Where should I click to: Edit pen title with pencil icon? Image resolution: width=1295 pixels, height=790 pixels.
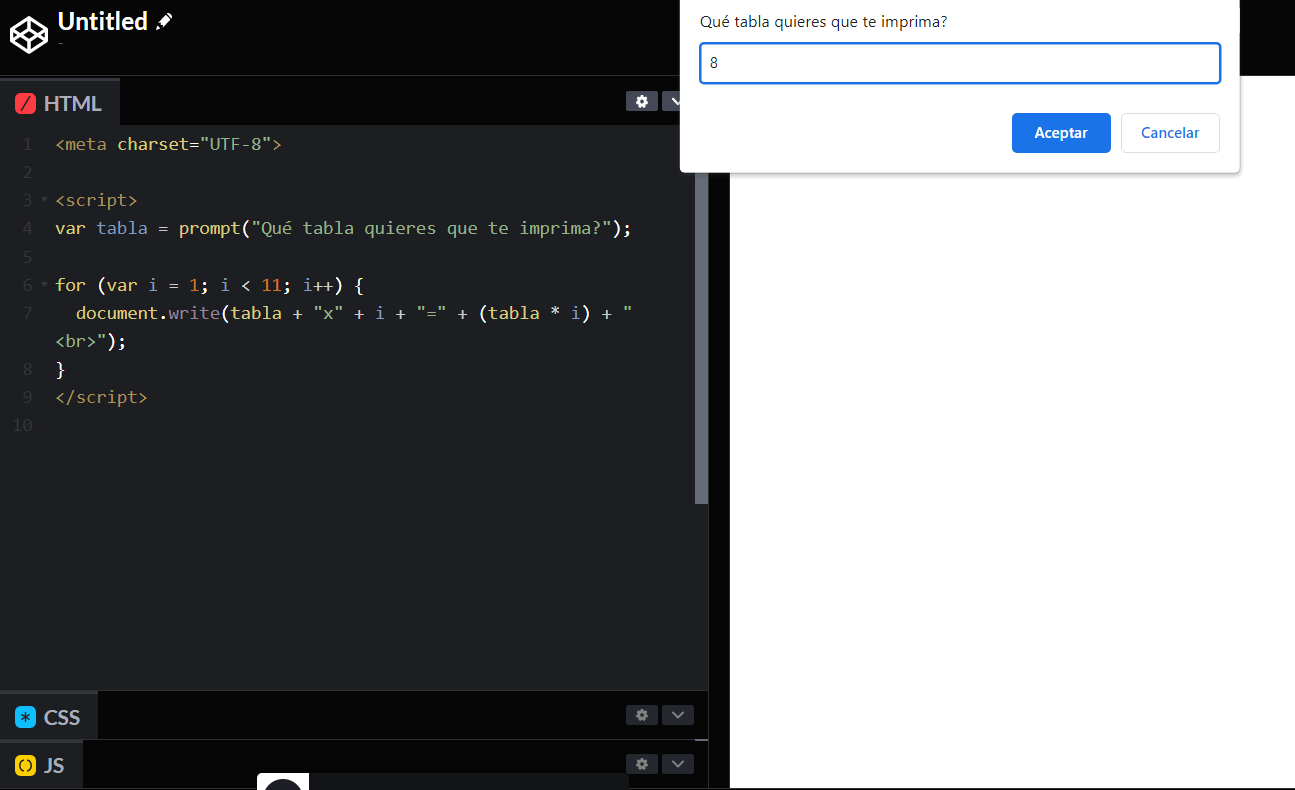[164, 21]
